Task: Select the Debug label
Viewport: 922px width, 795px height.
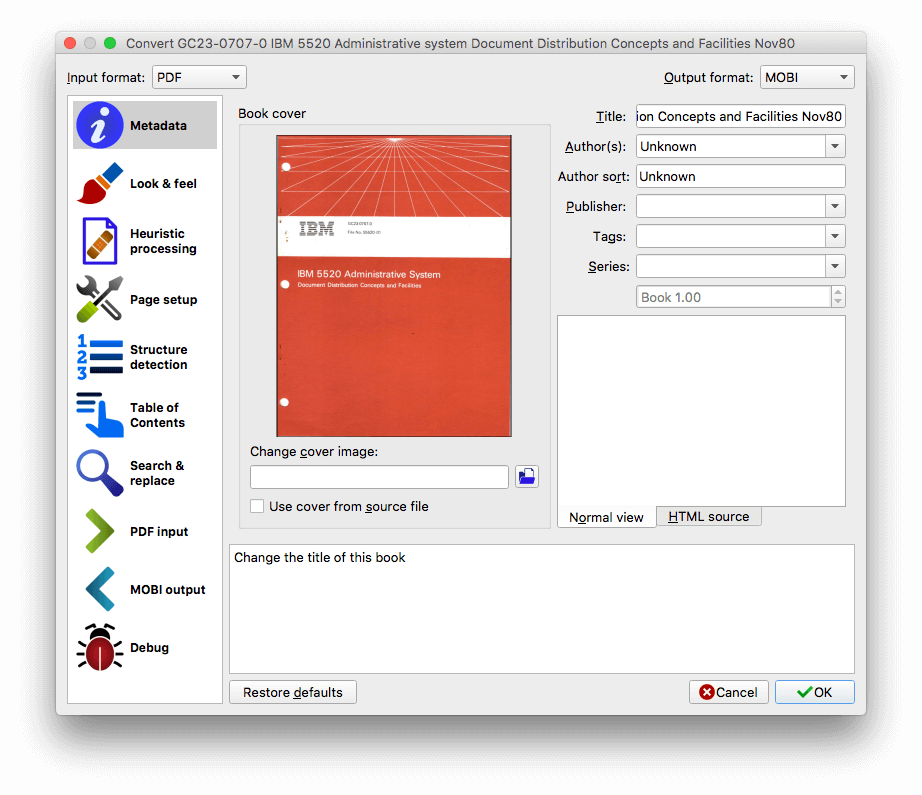Action: (x=149, y=647)
